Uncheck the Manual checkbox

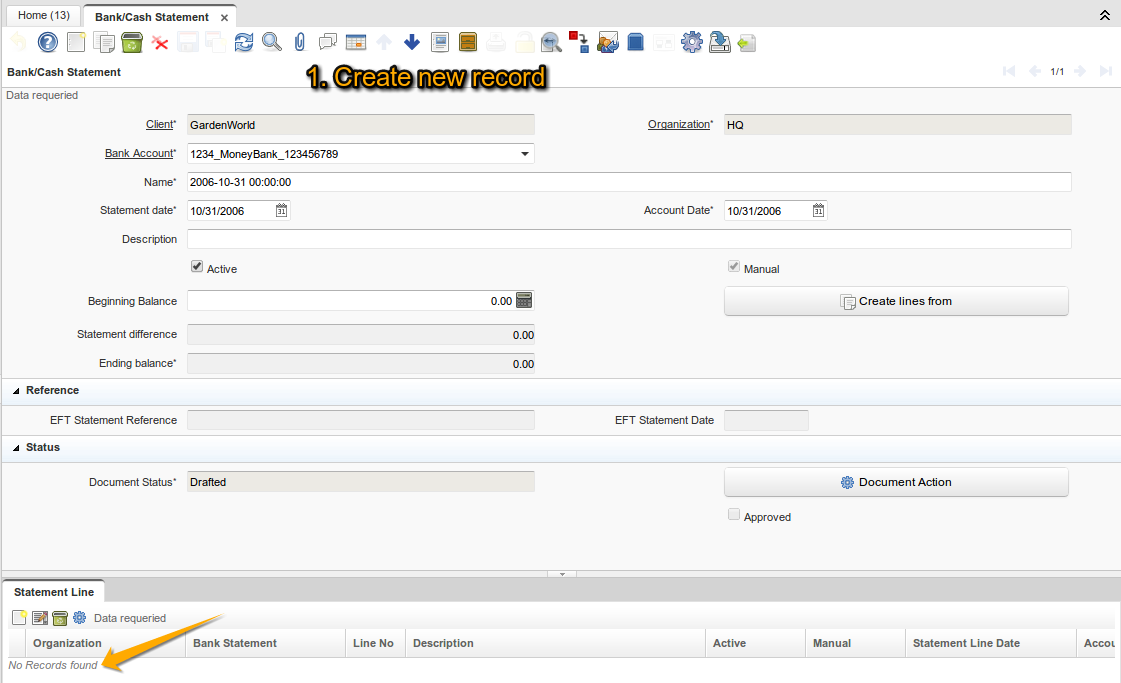pyautogui.click(x=734, y=266)
